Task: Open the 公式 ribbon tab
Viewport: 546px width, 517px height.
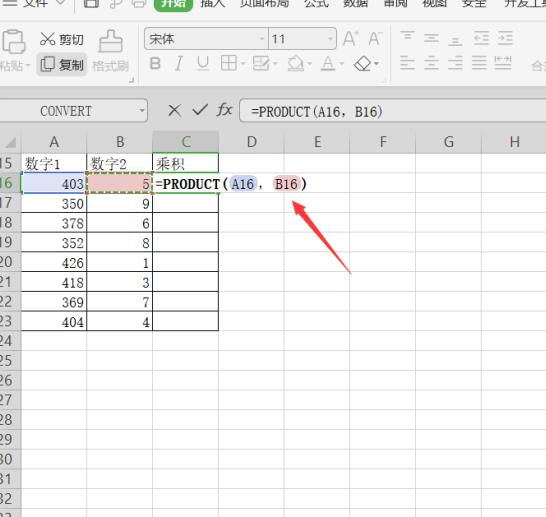Action: click(316, 3)
